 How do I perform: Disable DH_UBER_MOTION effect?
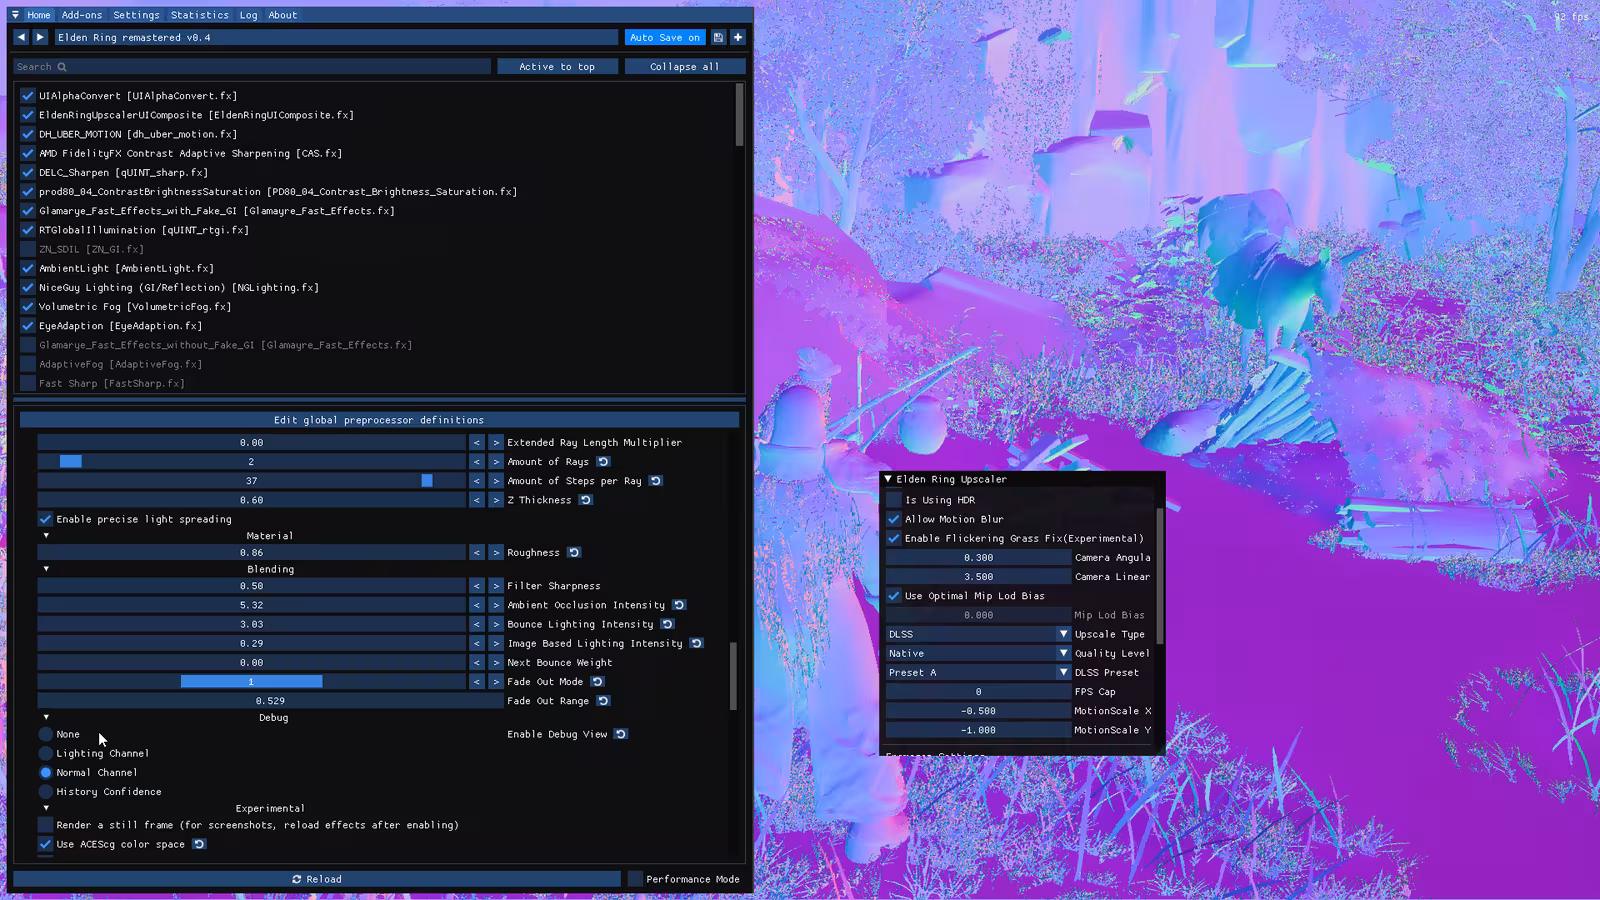pos(28,134)
